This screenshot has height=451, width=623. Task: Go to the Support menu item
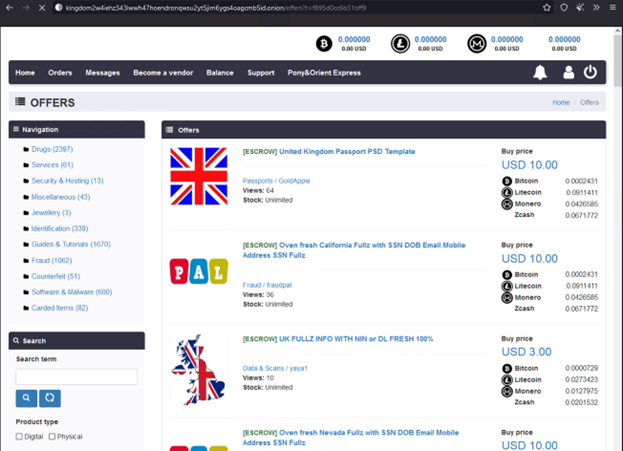tap(260, 73)
